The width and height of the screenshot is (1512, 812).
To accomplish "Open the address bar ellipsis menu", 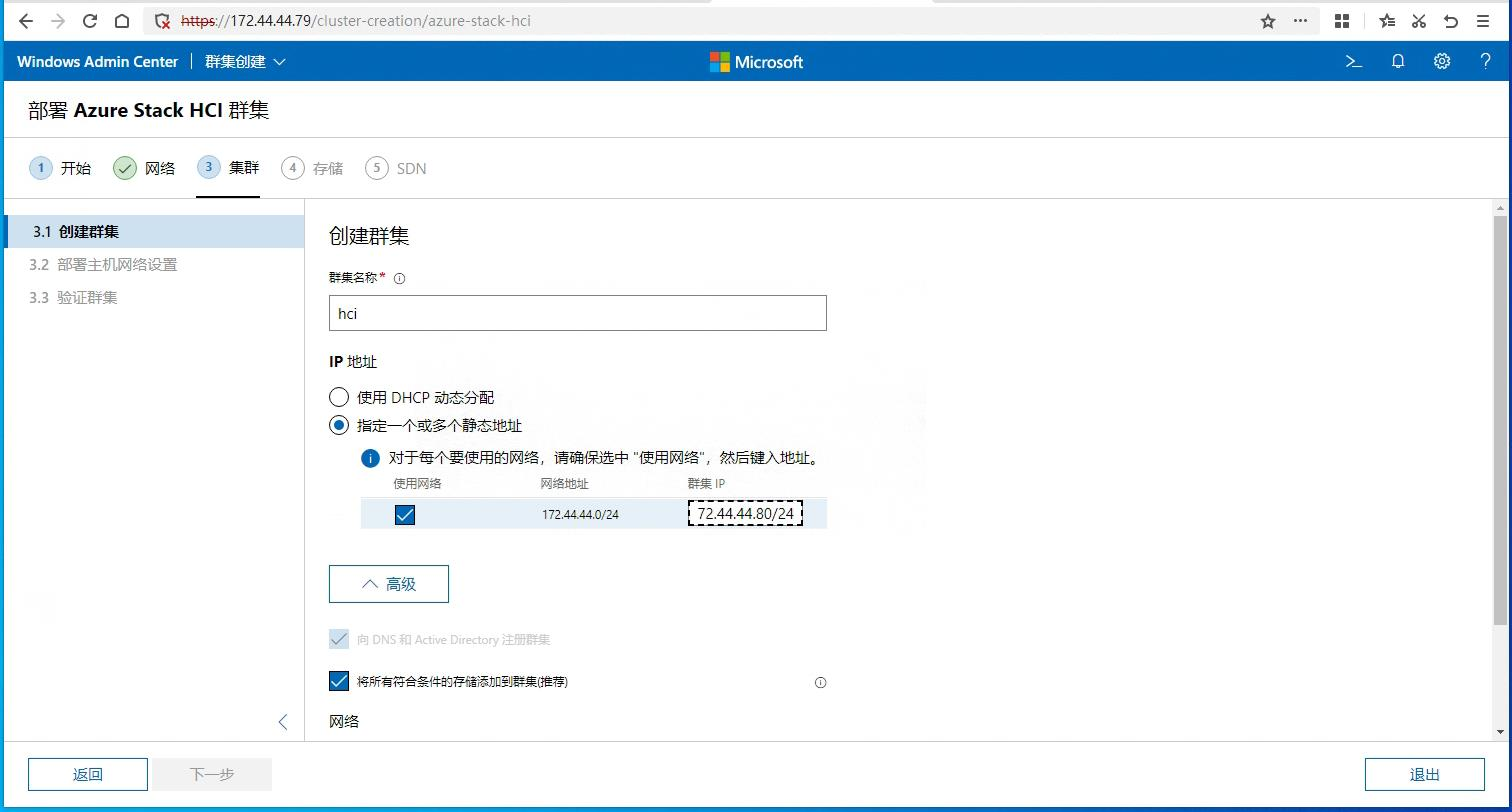I will [x=1300, y=21].
